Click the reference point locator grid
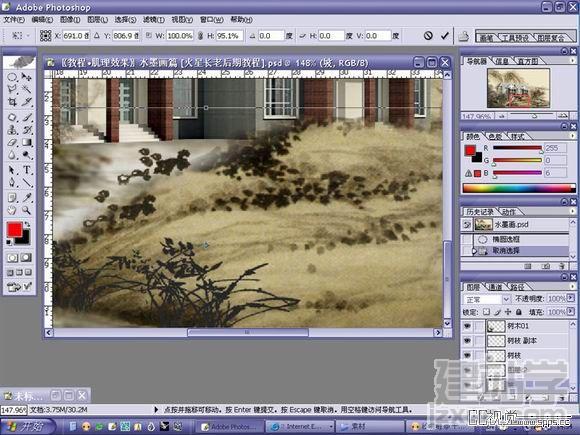The height and width of the screenshot is (435, 580). tap(45, 36)
